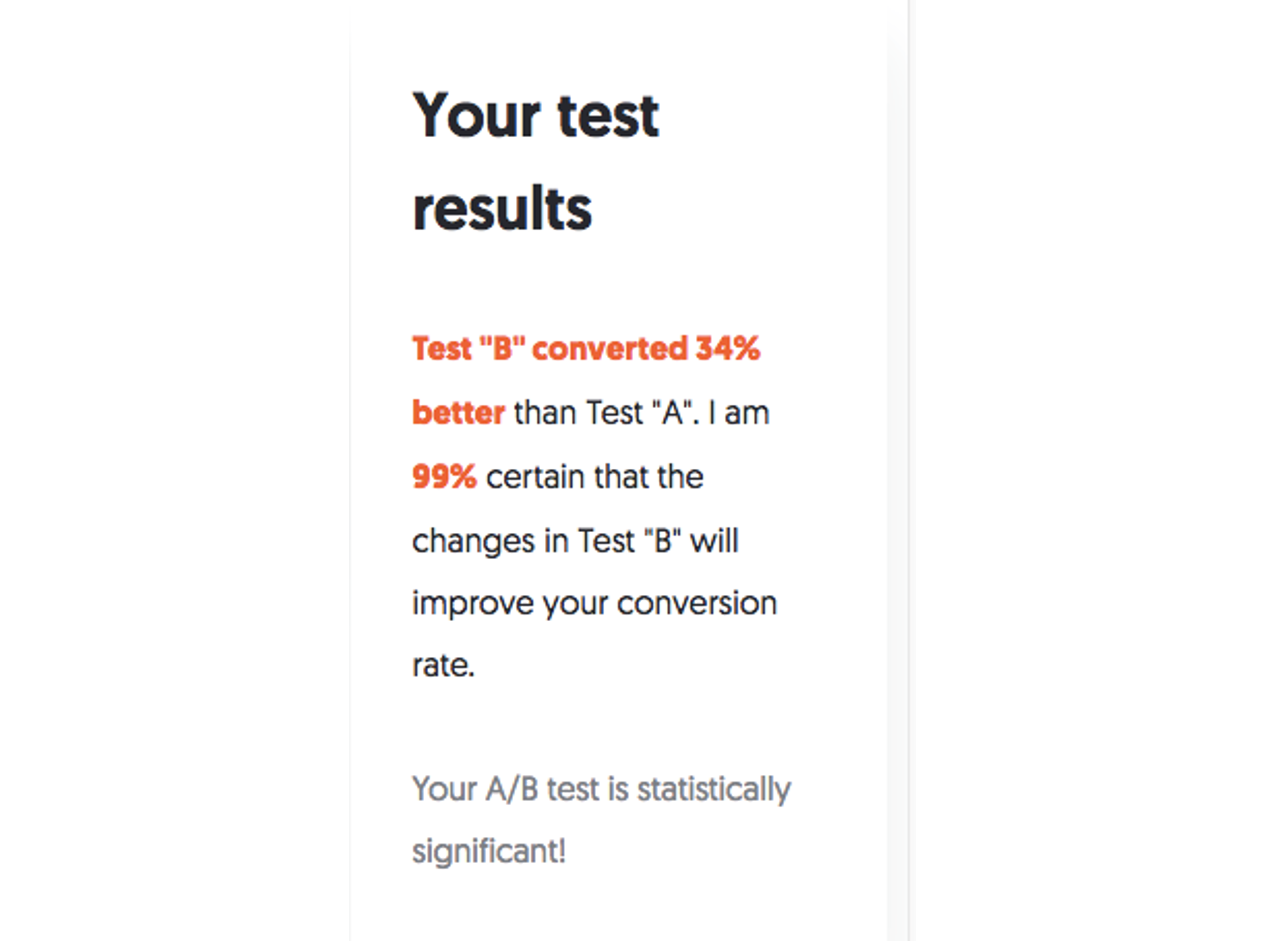Click the vertical divider right of the card

tap(908, 470)
